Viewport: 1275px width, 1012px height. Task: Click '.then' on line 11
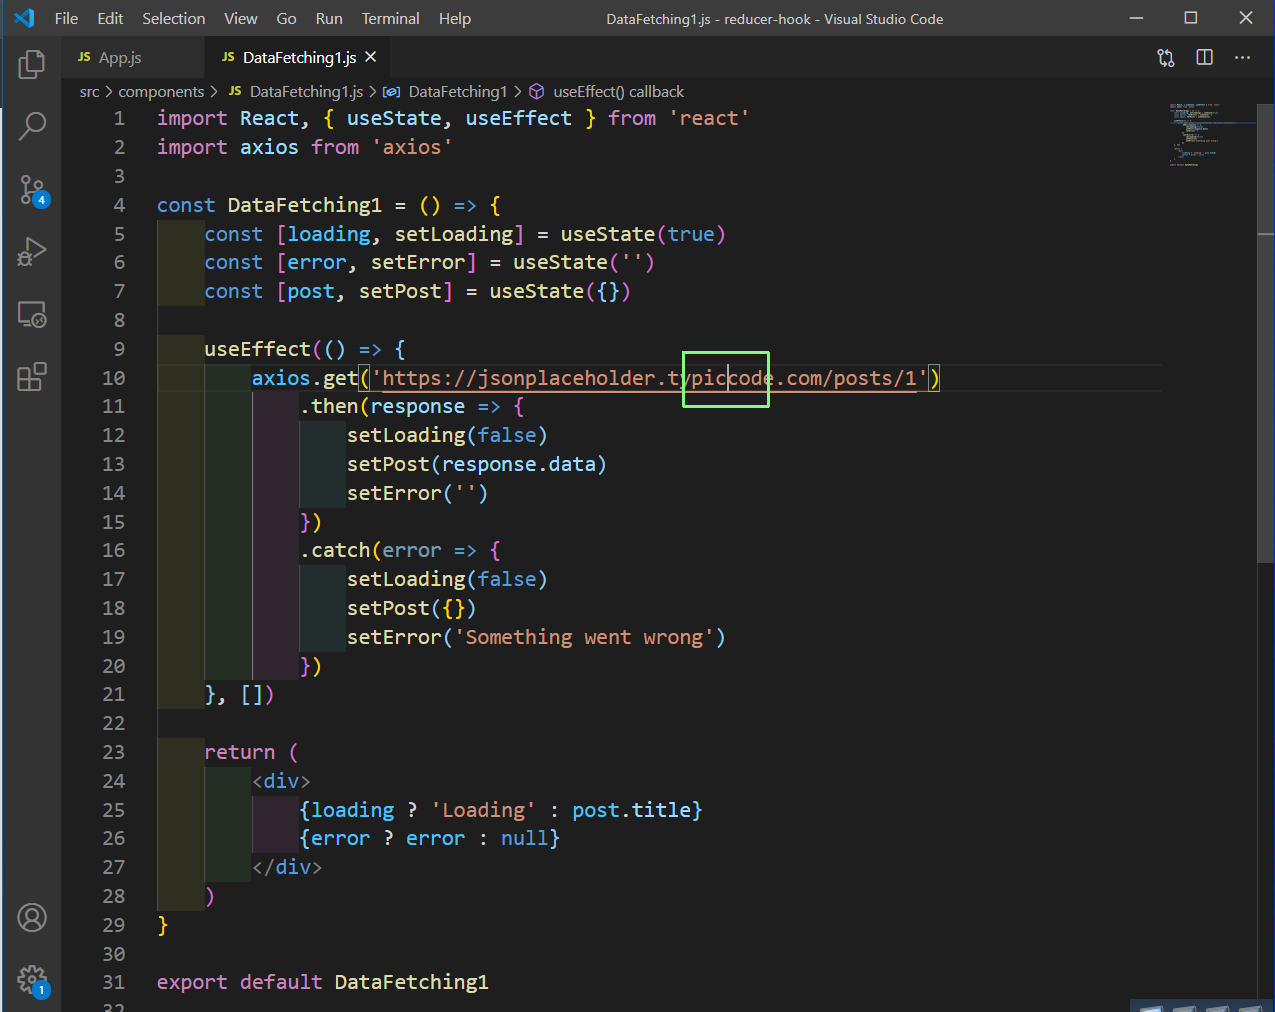point(329,406)
